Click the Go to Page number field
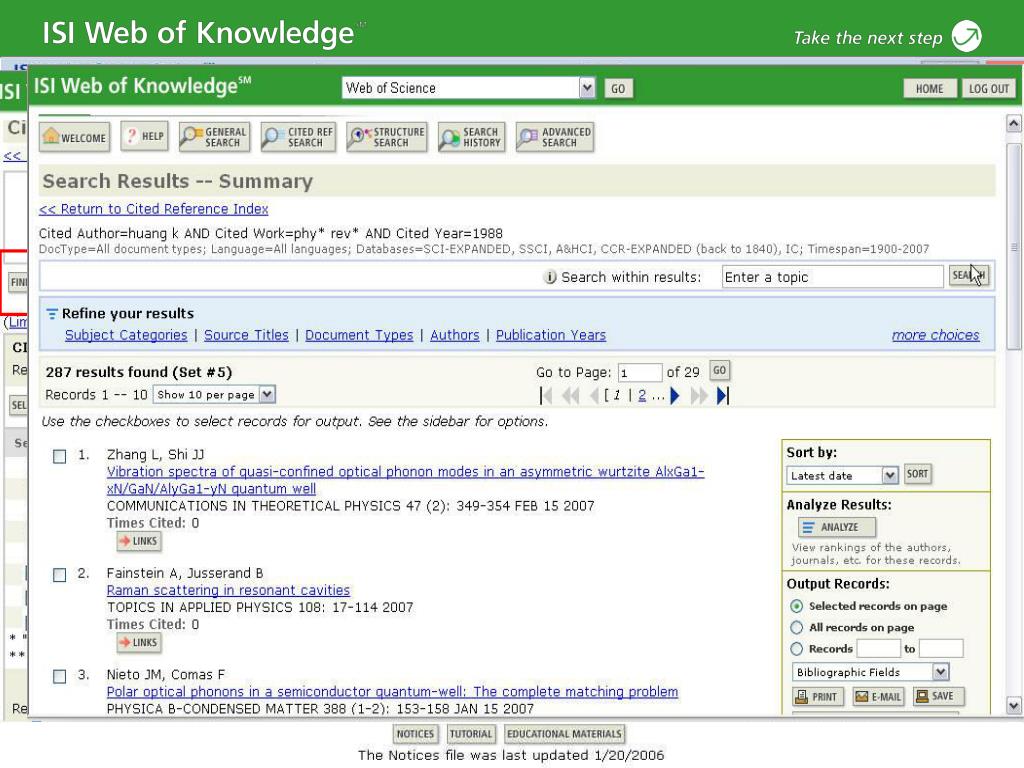The image size is (1024, 768). pyautogui.click(x=639, y=372)
